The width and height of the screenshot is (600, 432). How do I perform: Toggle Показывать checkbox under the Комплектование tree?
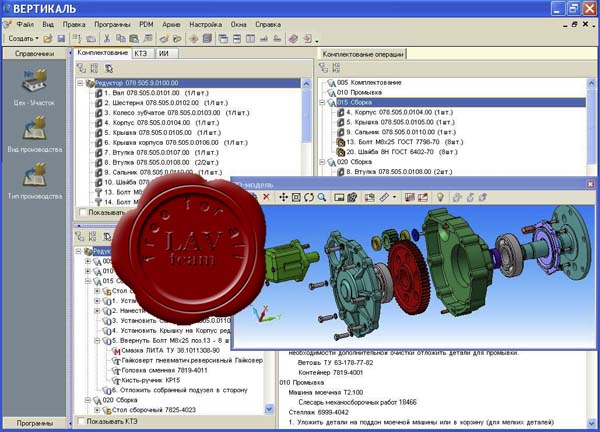click(x=82, y=212)
